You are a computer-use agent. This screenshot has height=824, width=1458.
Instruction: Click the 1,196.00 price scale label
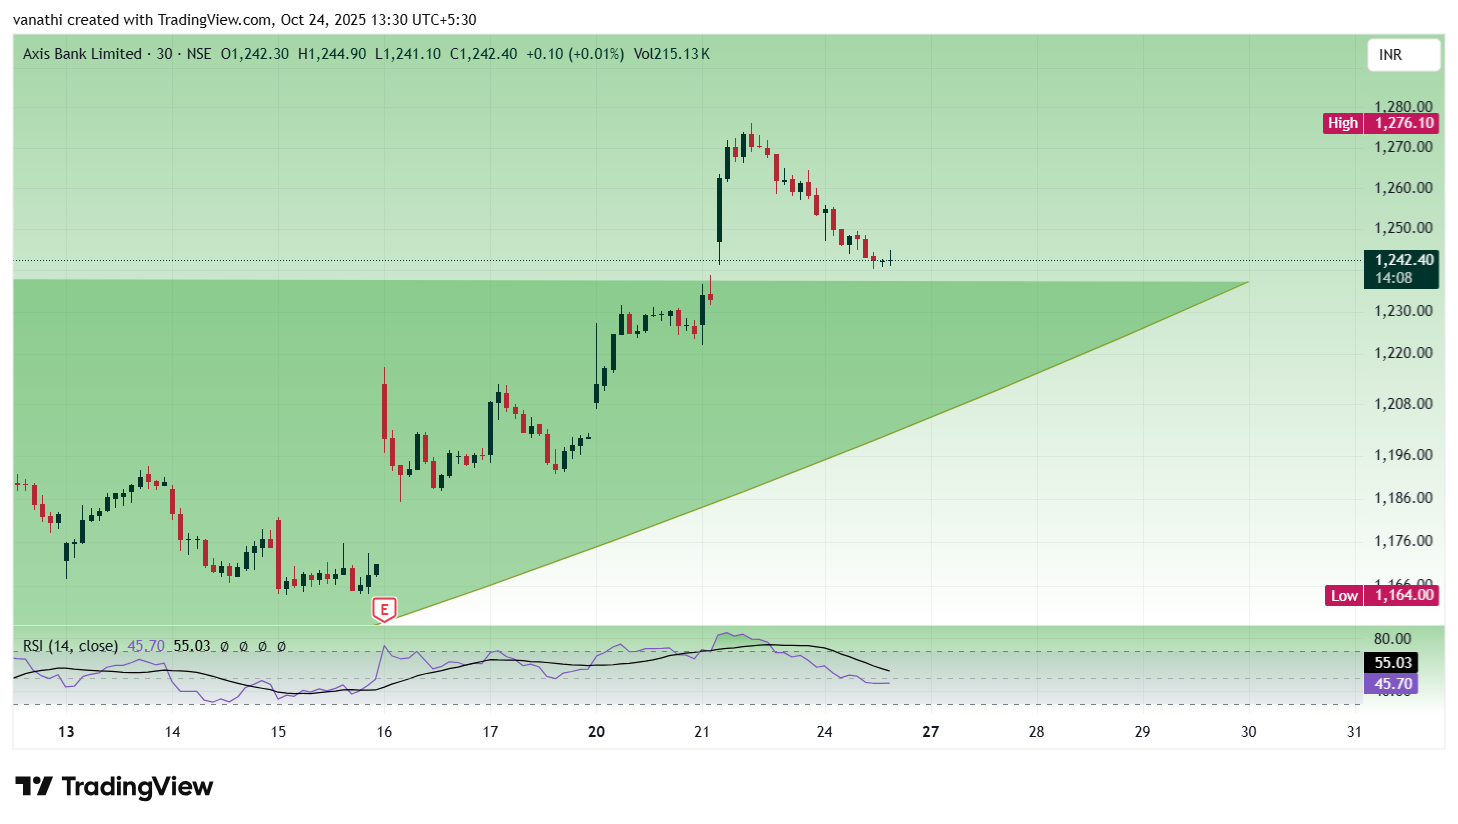(1403, 454)
